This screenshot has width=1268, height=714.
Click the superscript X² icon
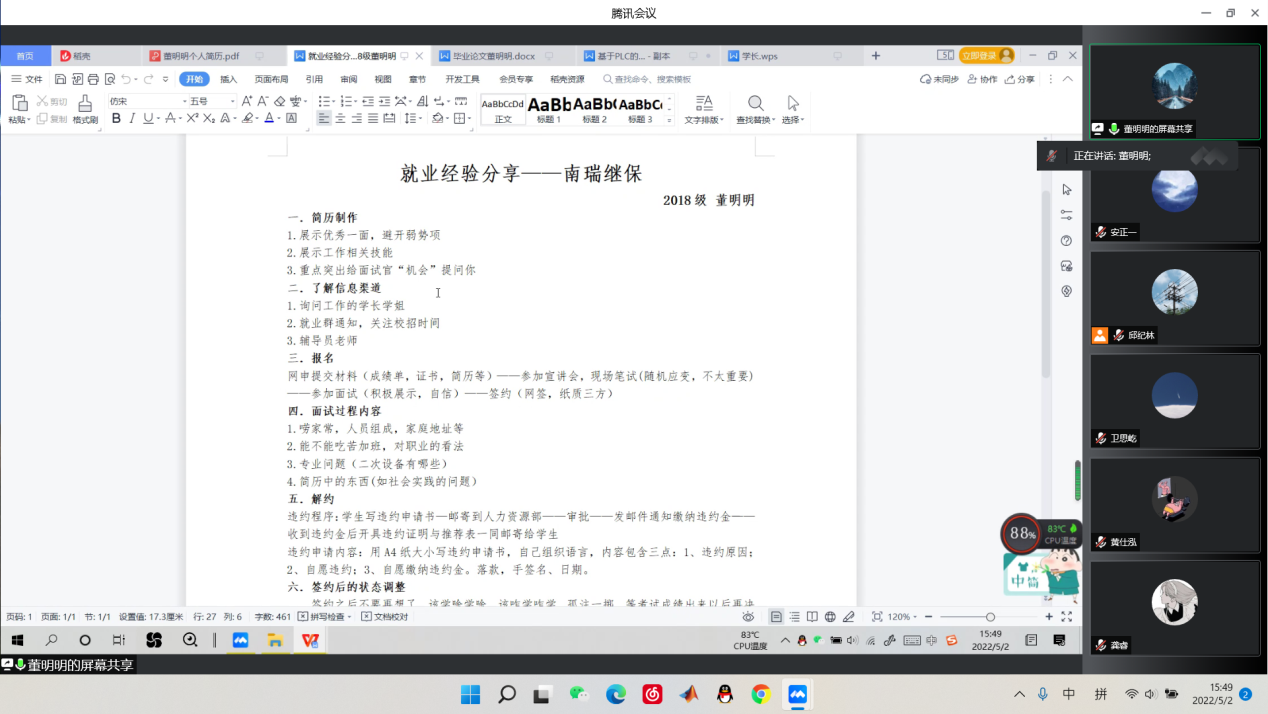coord(193,118)
